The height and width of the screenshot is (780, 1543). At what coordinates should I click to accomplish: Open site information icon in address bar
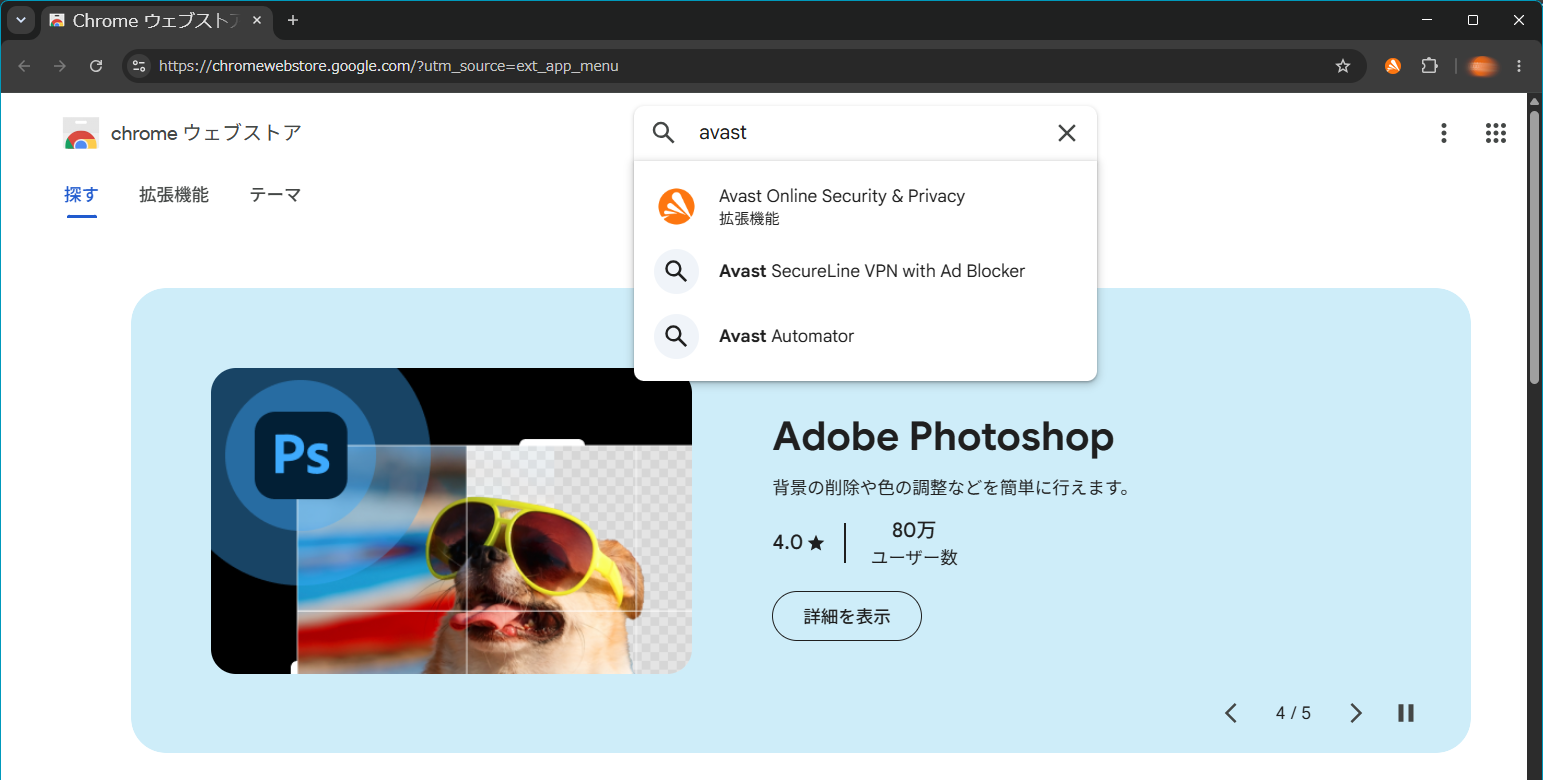coord(139,66)
